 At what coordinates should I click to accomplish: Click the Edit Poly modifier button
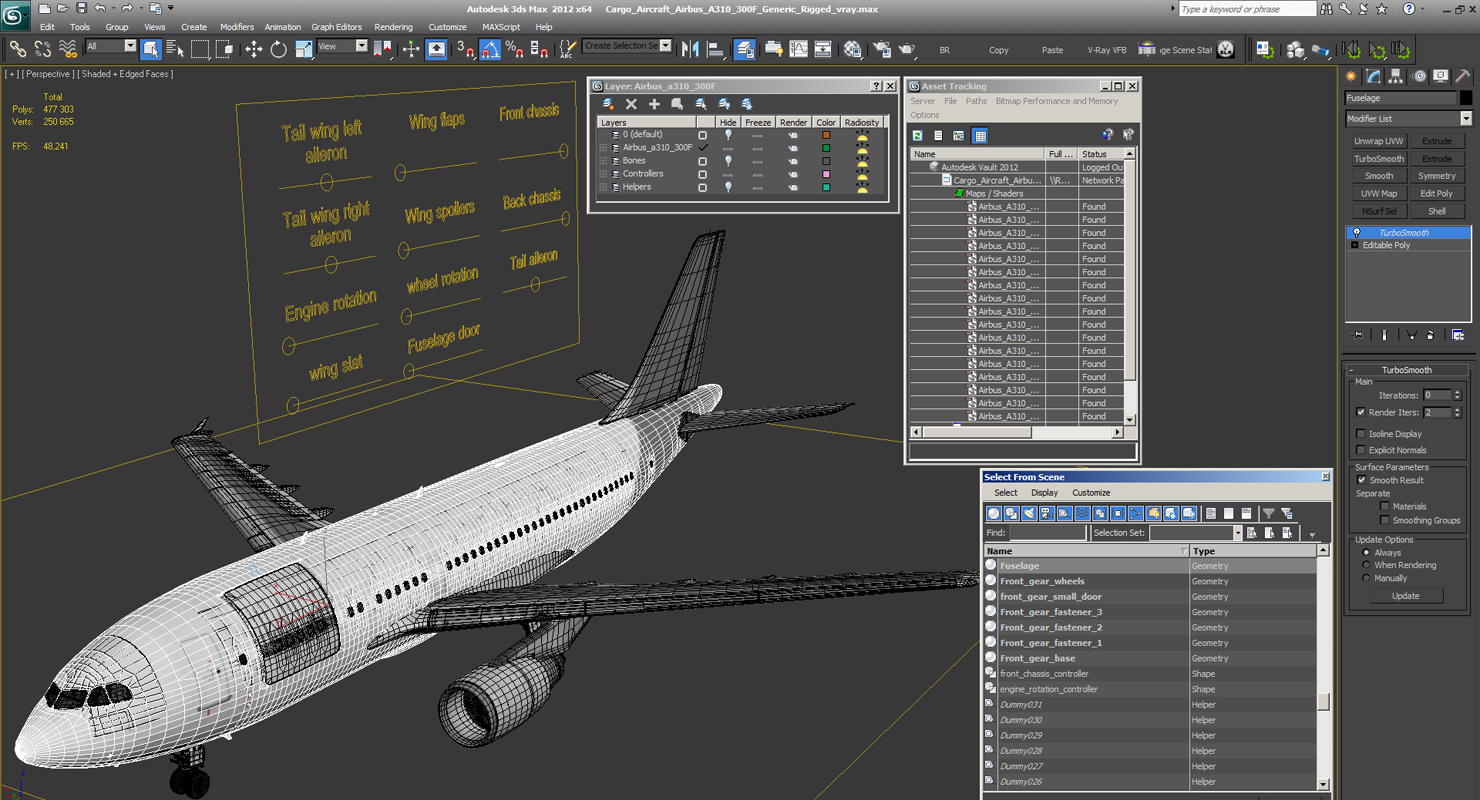click(x=1437, y=194)
